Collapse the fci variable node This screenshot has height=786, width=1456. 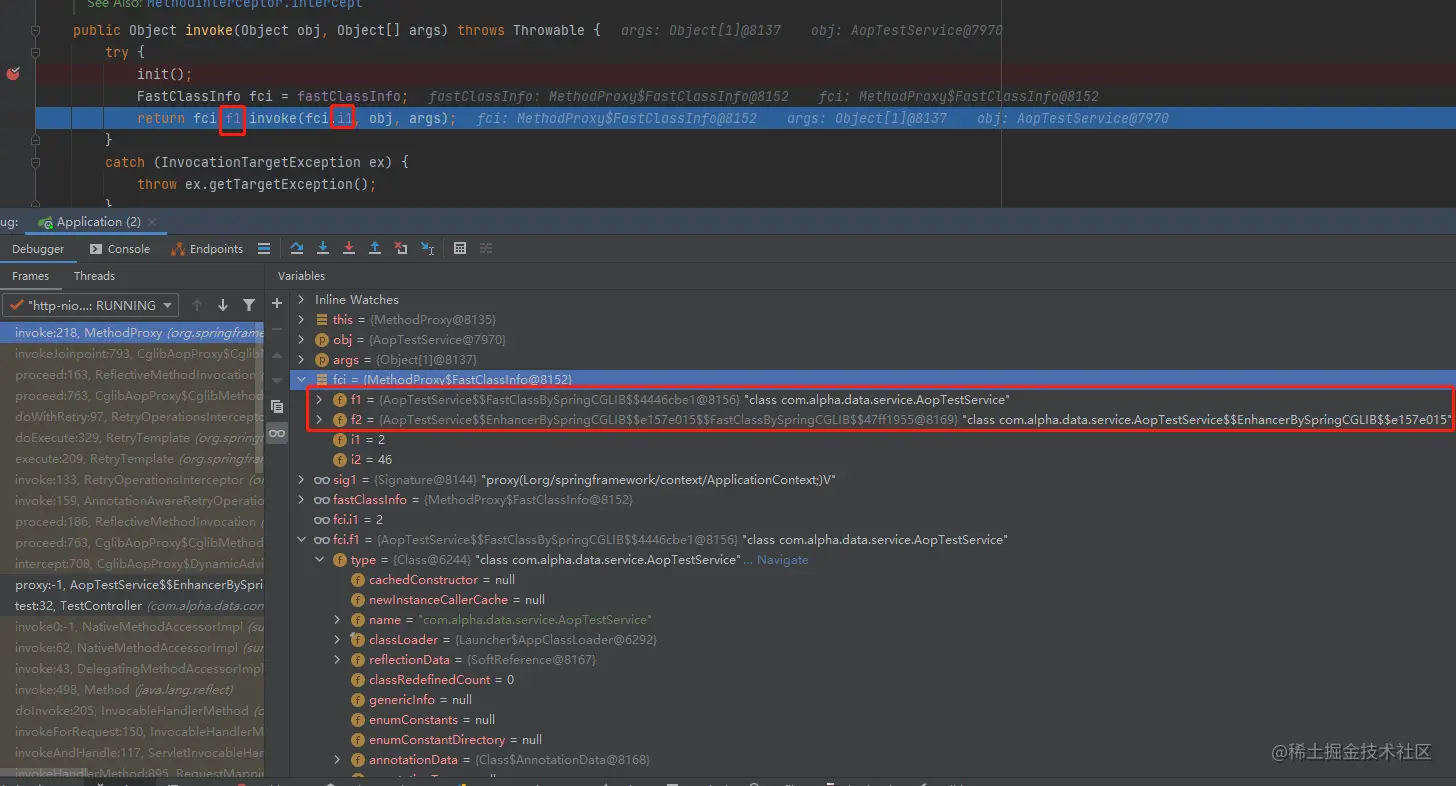point(302,380)
